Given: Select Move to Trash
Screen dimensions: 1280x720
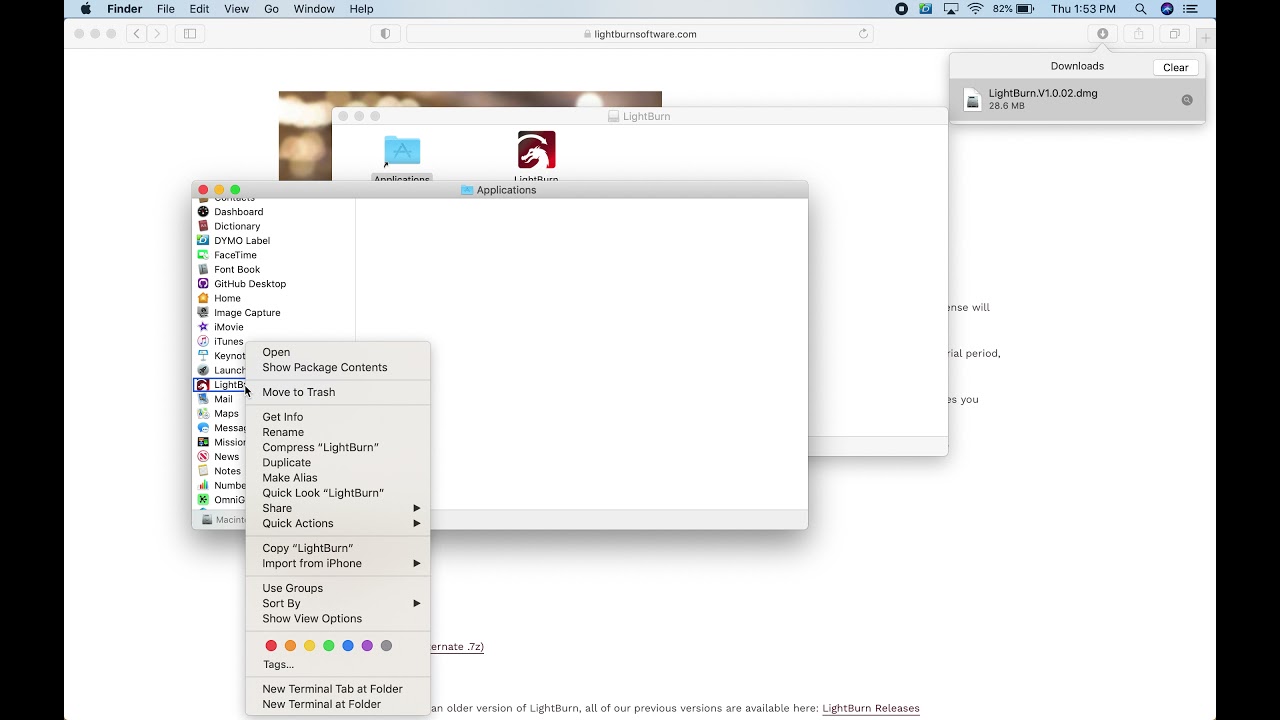Looking at the screenshot, I should point(338,392).
